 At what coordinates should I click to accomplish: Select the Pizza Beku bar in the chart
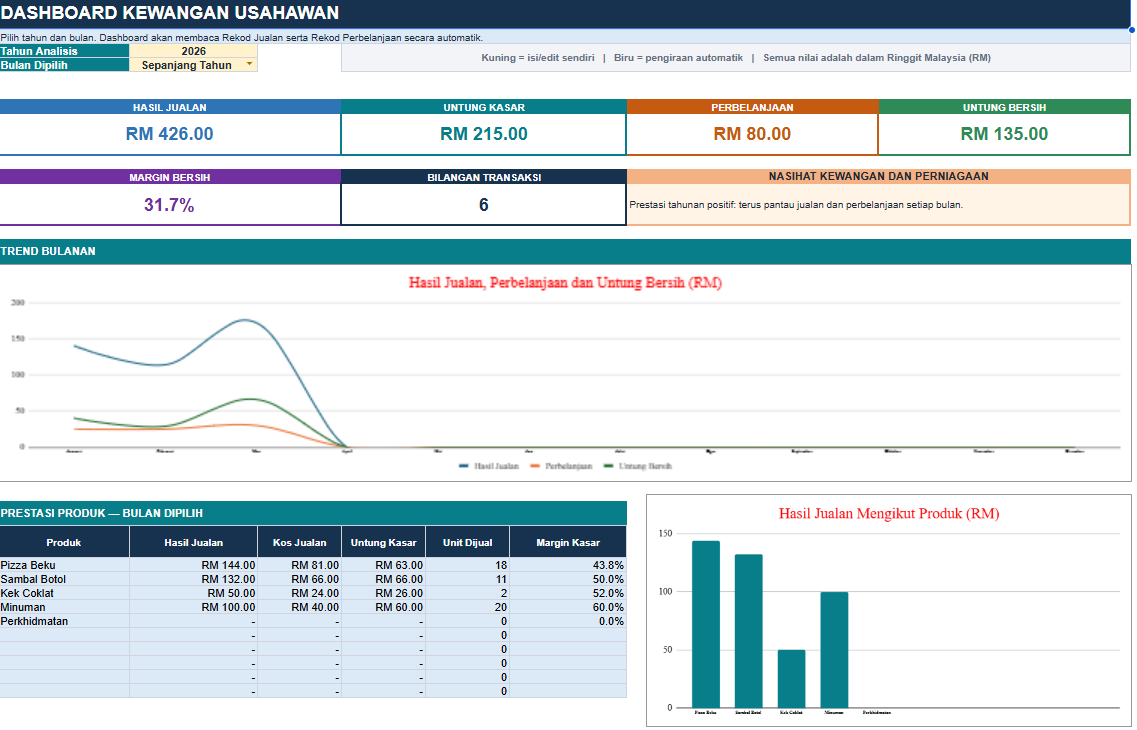(706, 624)
